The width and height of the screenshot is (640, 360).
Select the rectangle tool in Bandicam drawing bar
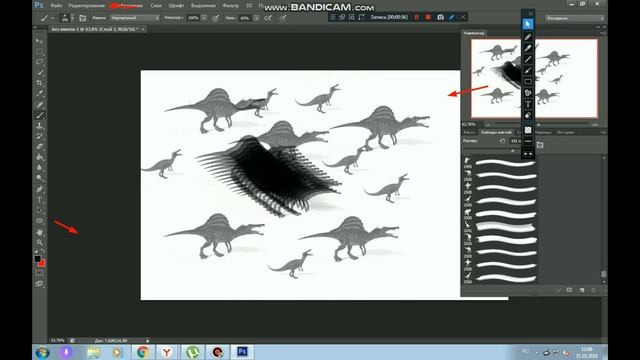pos(528,82)
